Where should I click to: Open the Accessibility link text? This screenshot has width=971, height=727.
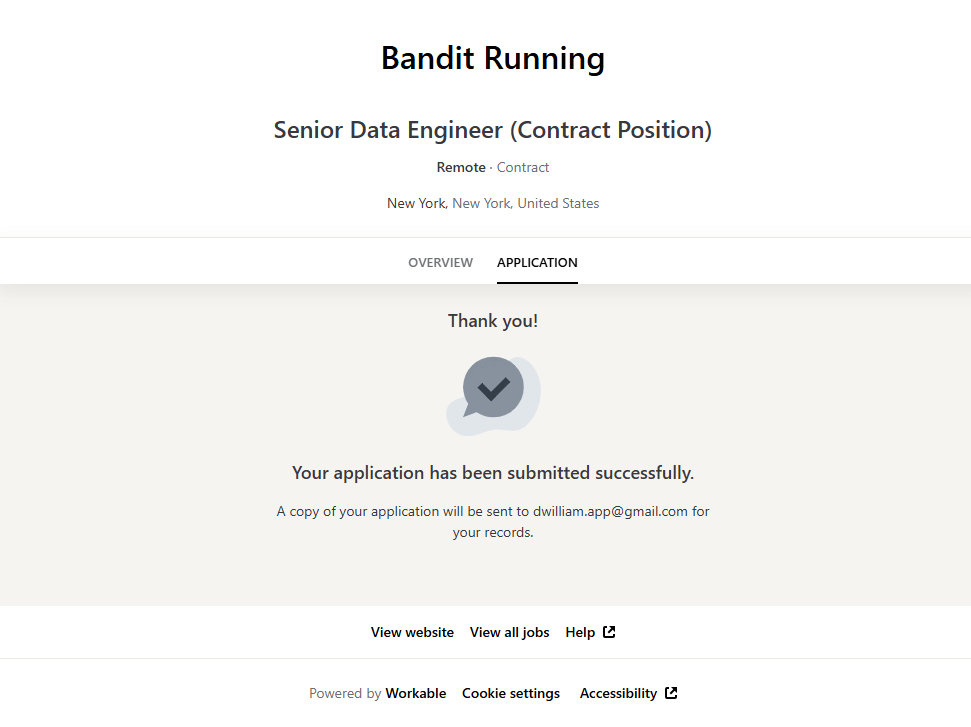coord(618,694)
